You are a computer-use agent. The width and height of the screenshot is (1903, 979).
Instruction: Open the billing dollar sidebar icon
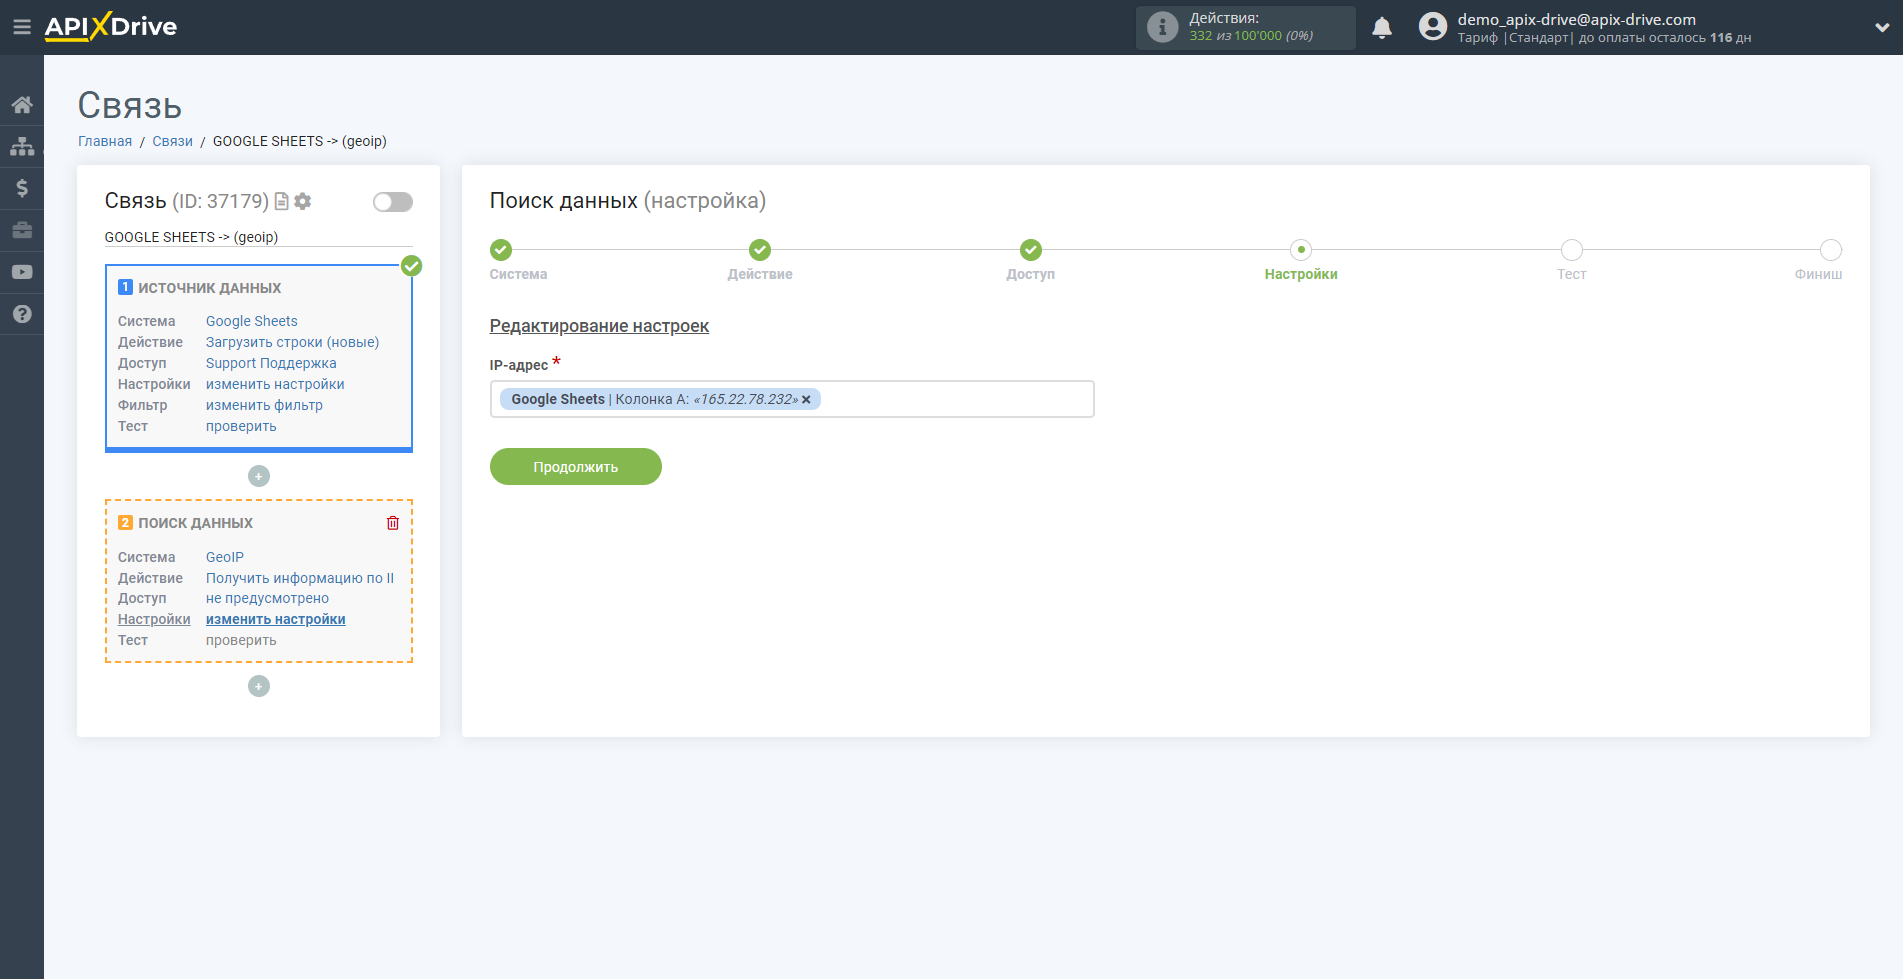(22, 188)
